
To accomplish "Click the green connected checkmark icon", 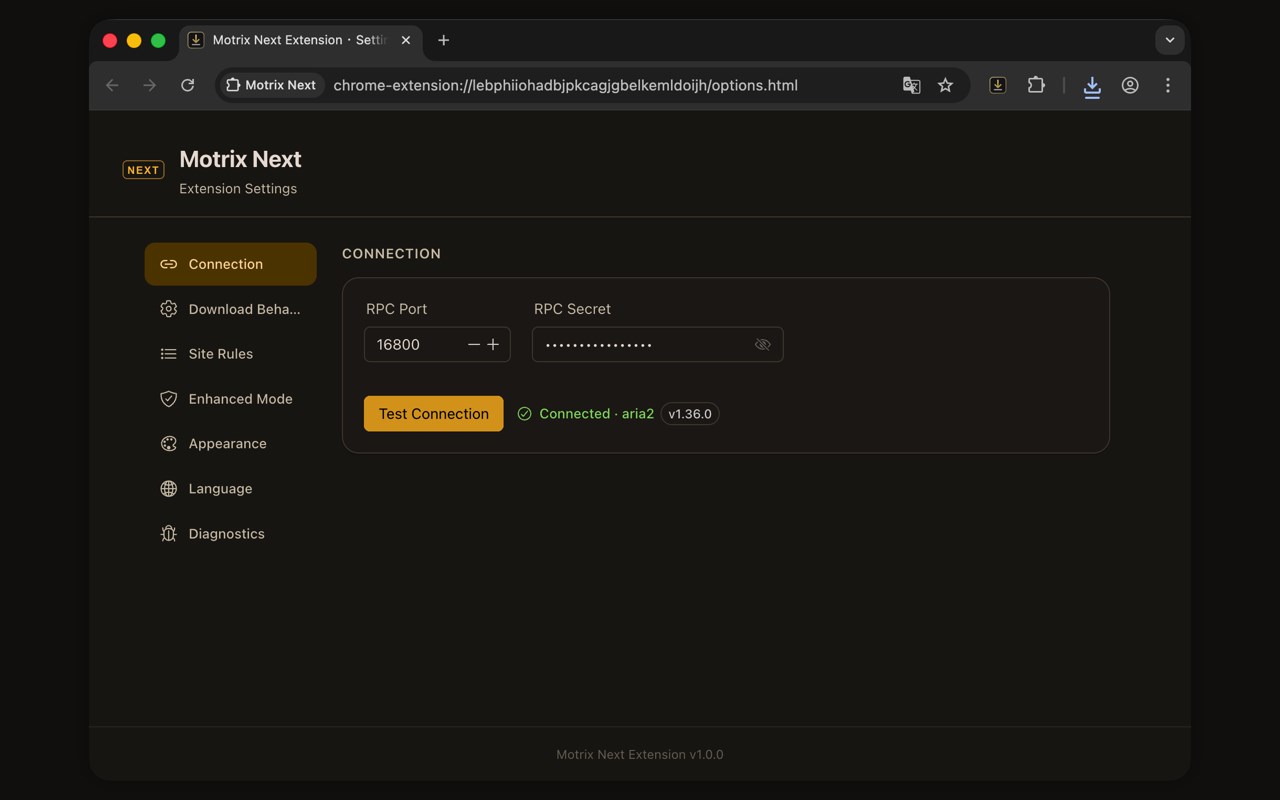I will (524, 414).
